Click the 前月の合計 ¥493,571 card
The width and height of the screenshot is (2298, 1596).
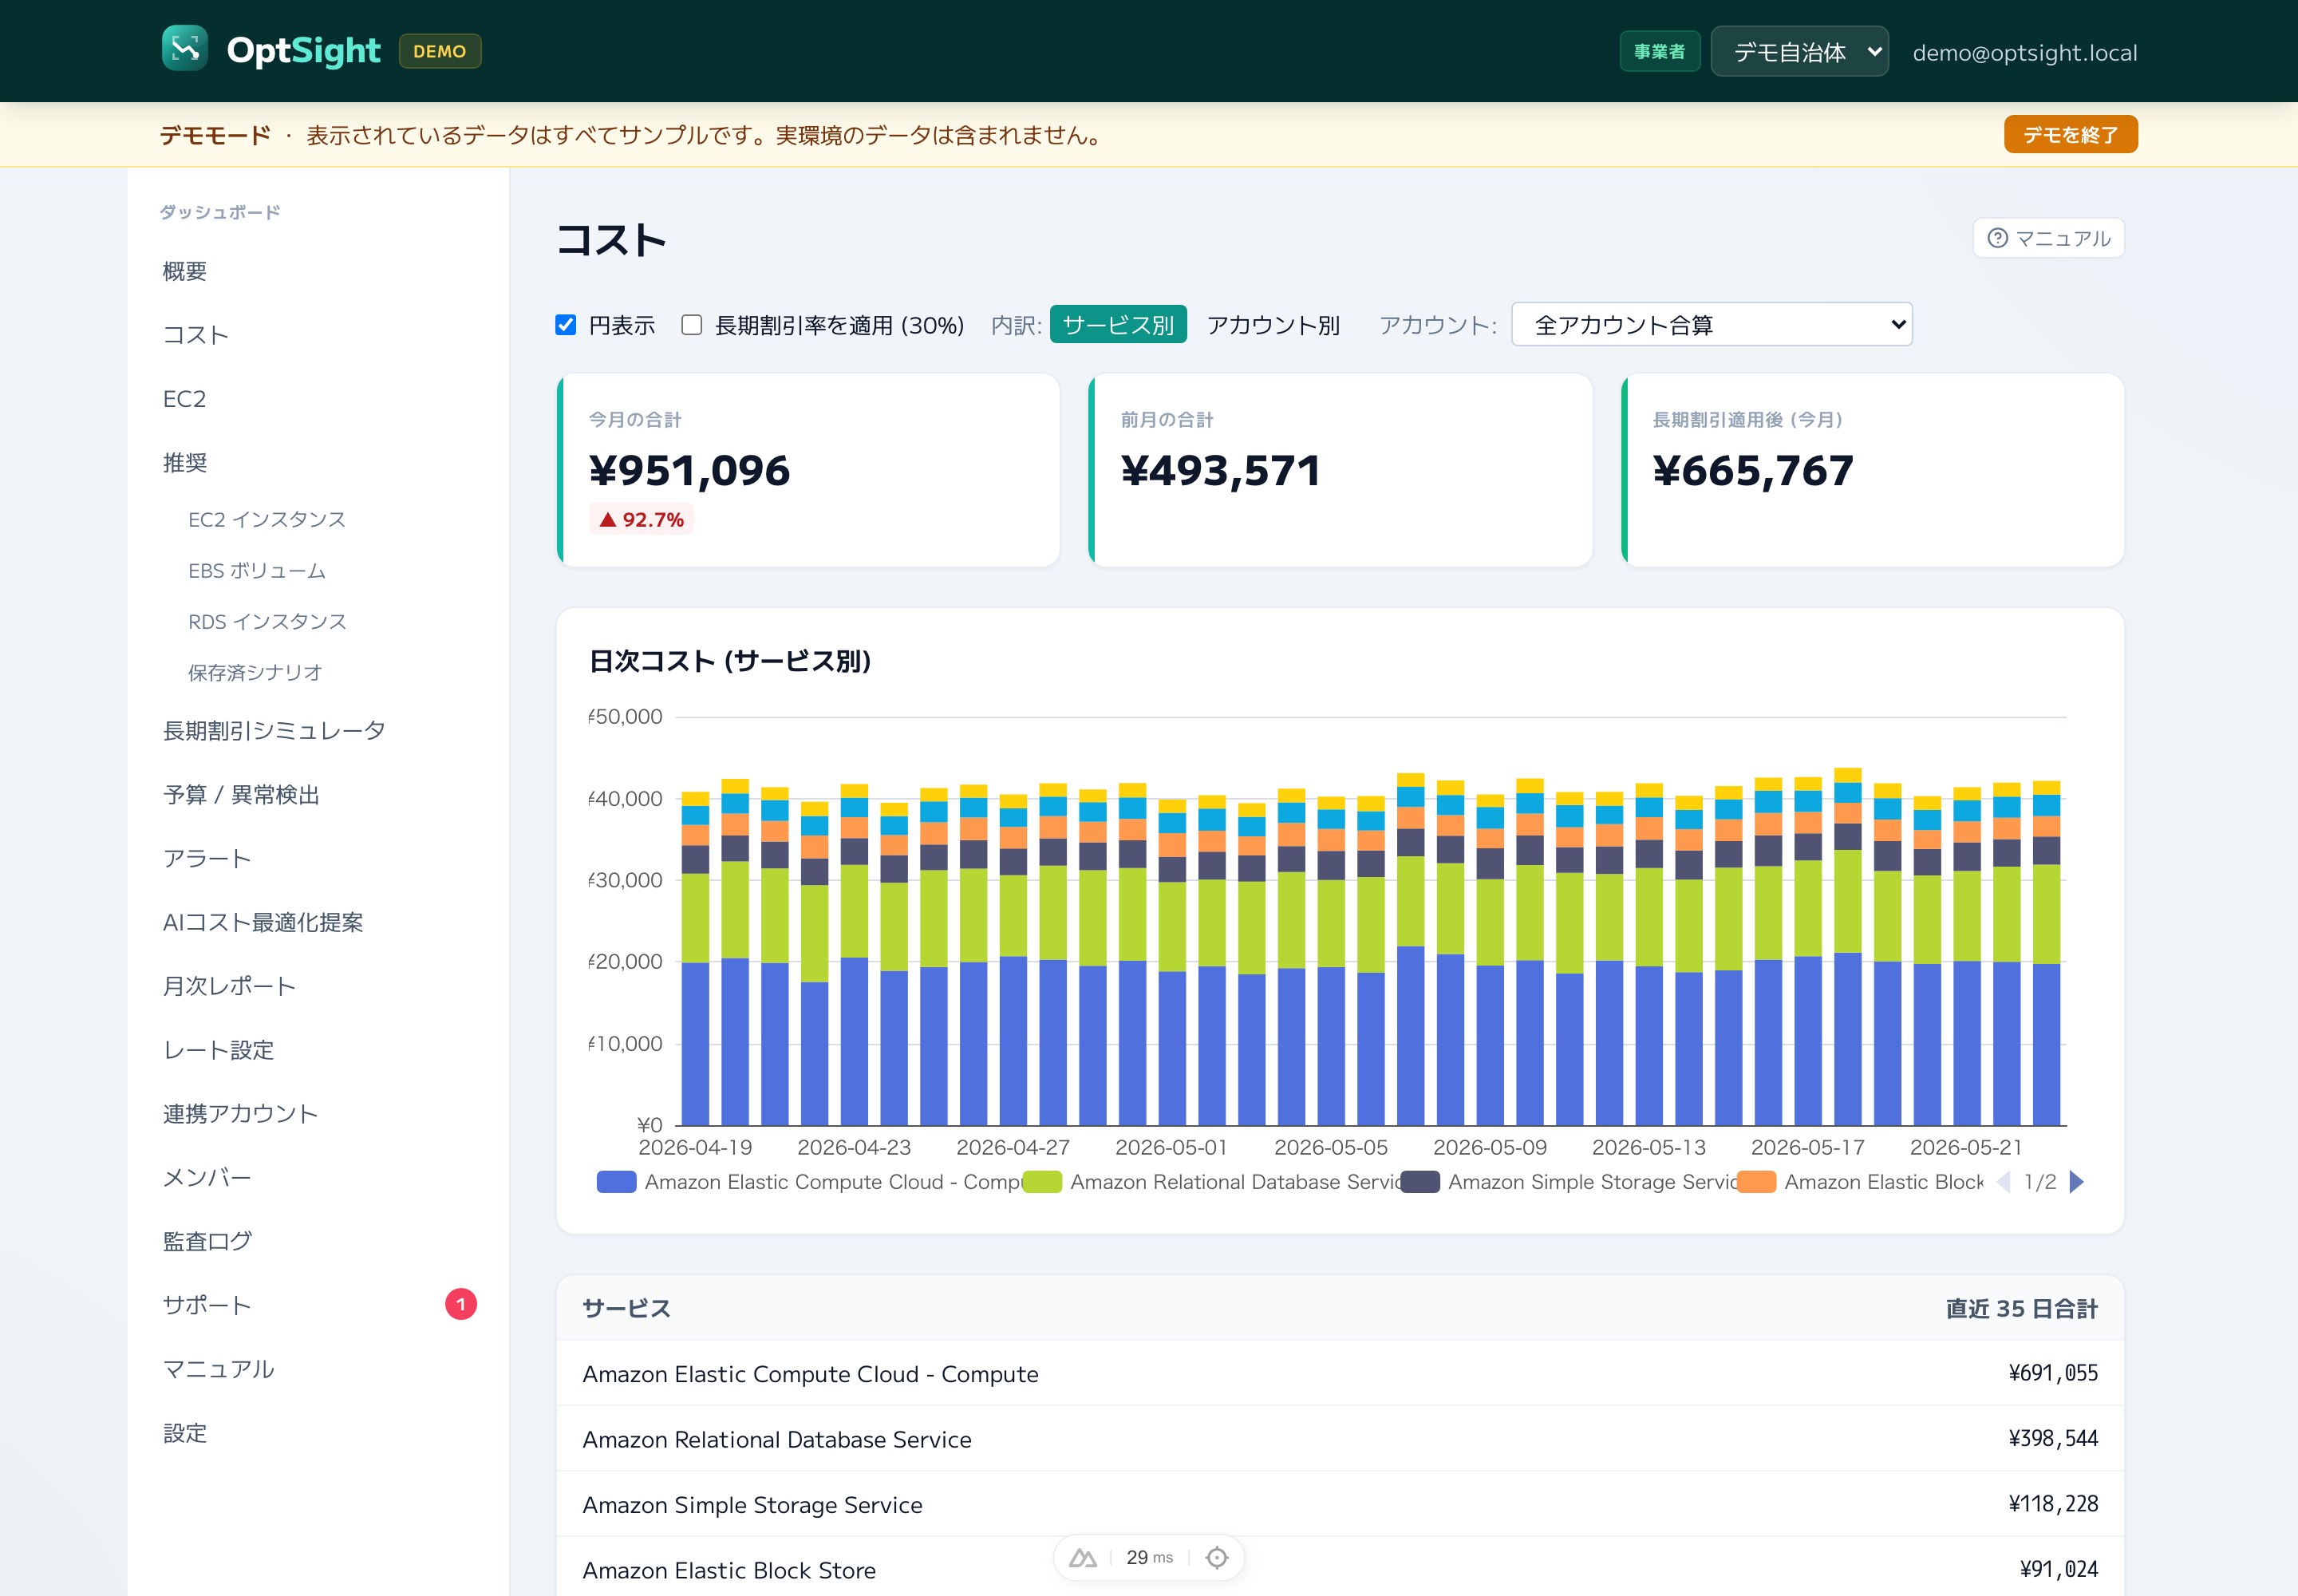click(1340, 470)
